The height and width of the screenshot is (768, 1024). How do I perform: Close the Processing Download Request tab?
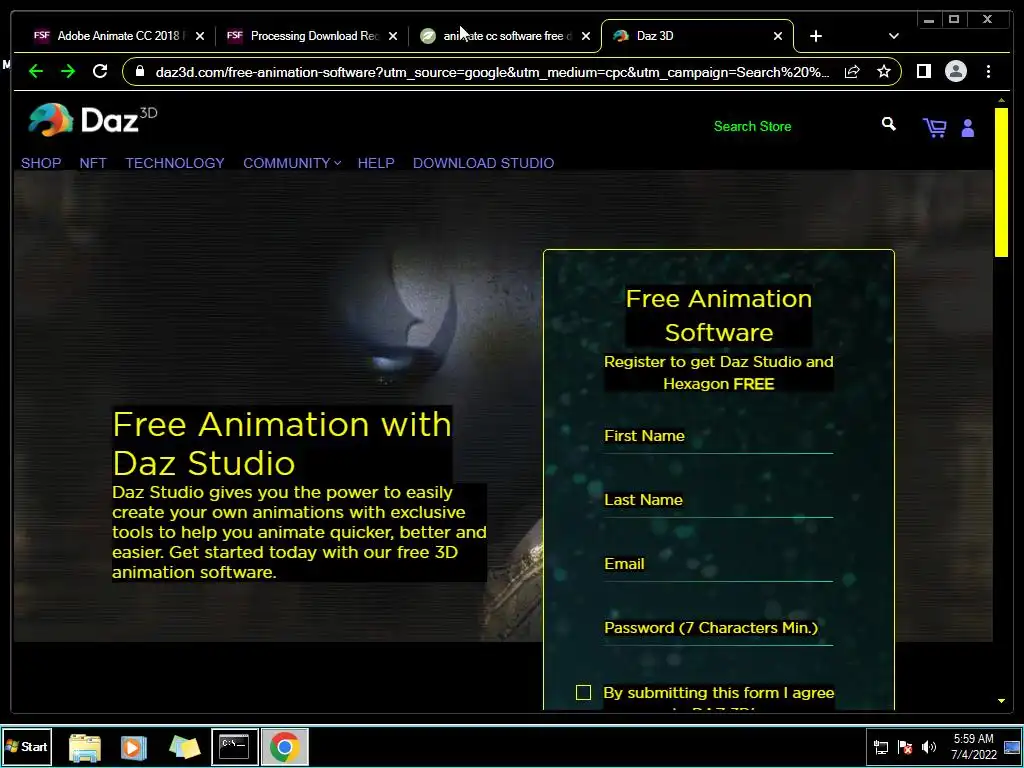(392, 36)
